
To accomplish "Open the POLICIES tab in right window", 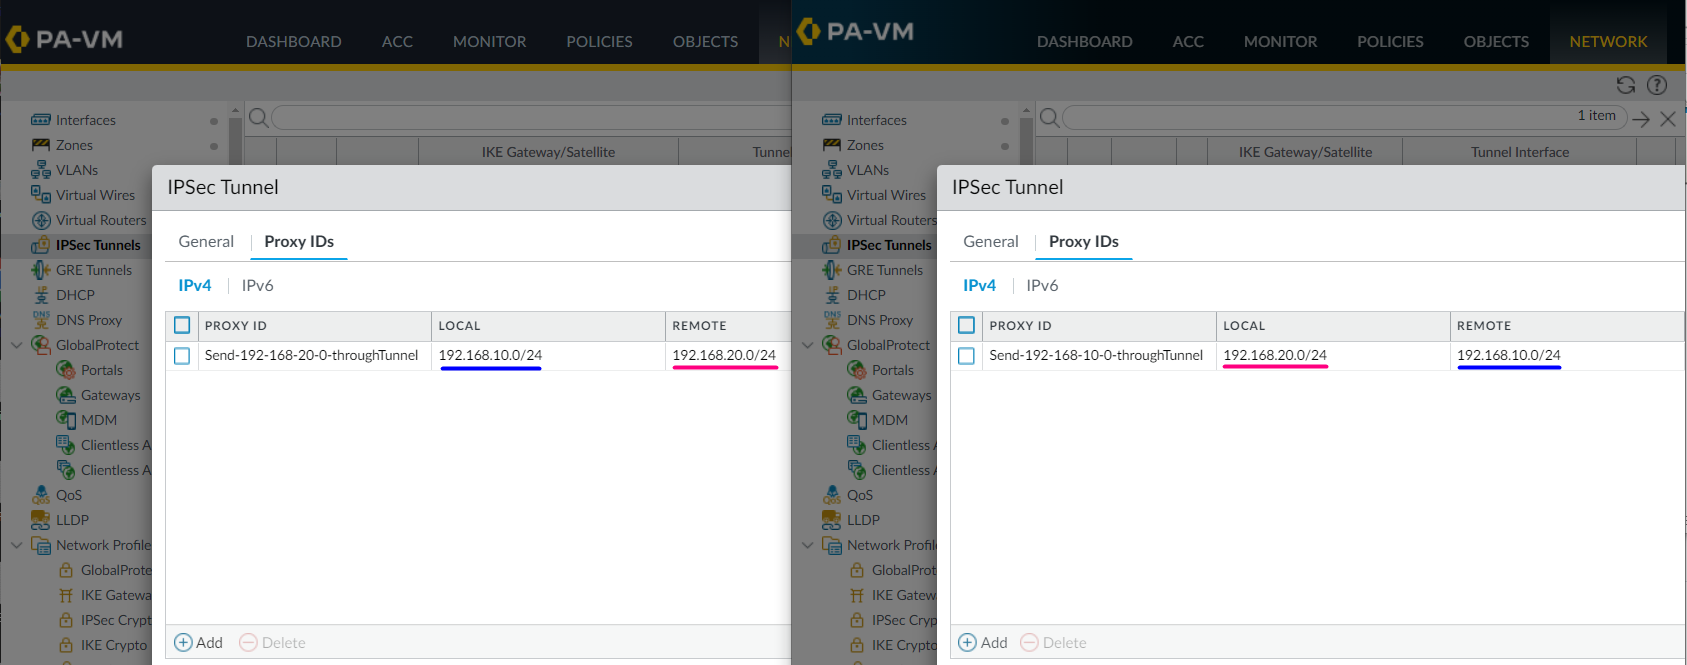I will point(1390,41).
